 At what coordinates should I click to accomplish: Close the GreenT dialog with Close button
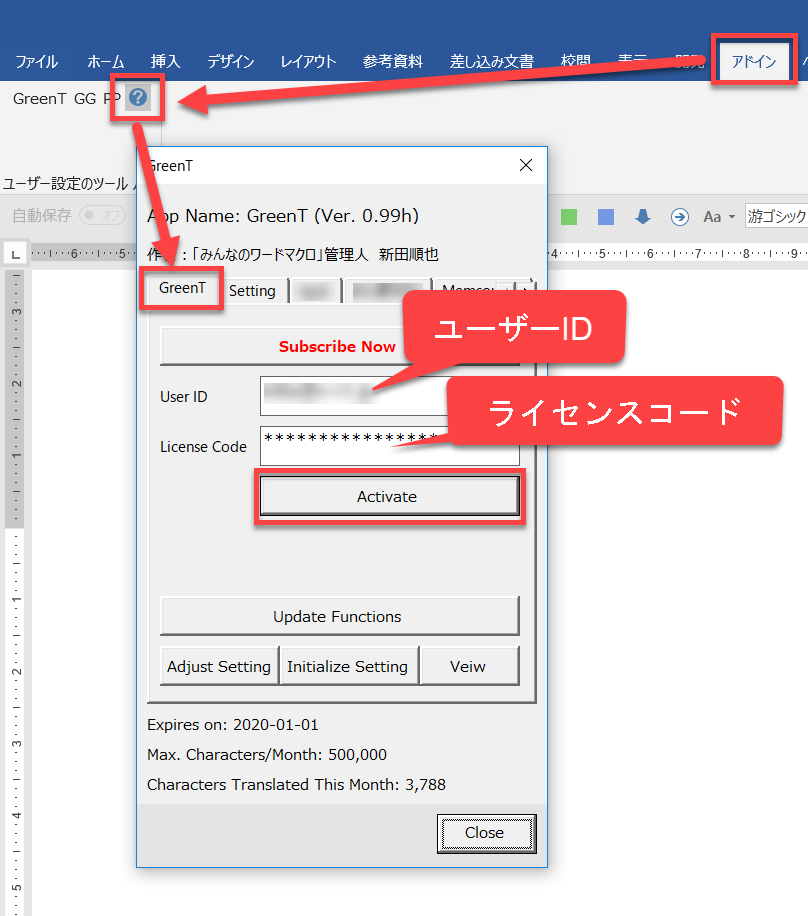tap(485, 832)
